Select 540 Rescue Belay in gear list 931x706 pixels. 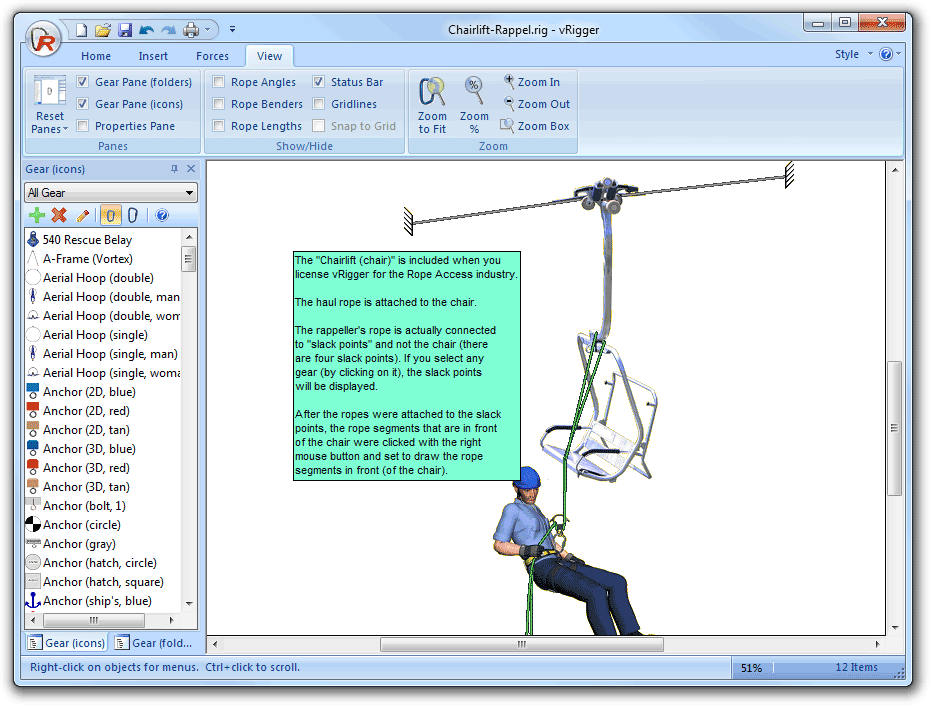click(87, 240)
